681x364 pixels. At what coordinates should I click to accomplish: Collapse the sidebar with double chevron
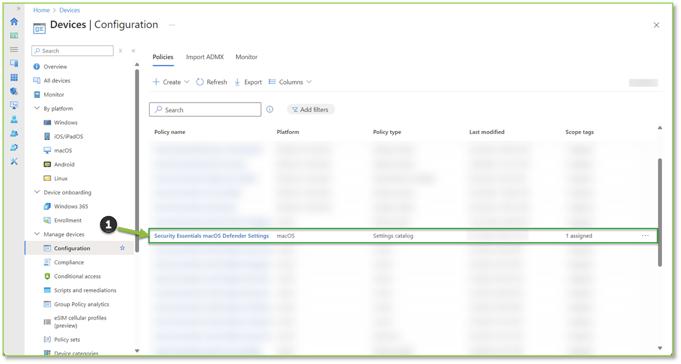pyautogui.click(x=133, y=51)
